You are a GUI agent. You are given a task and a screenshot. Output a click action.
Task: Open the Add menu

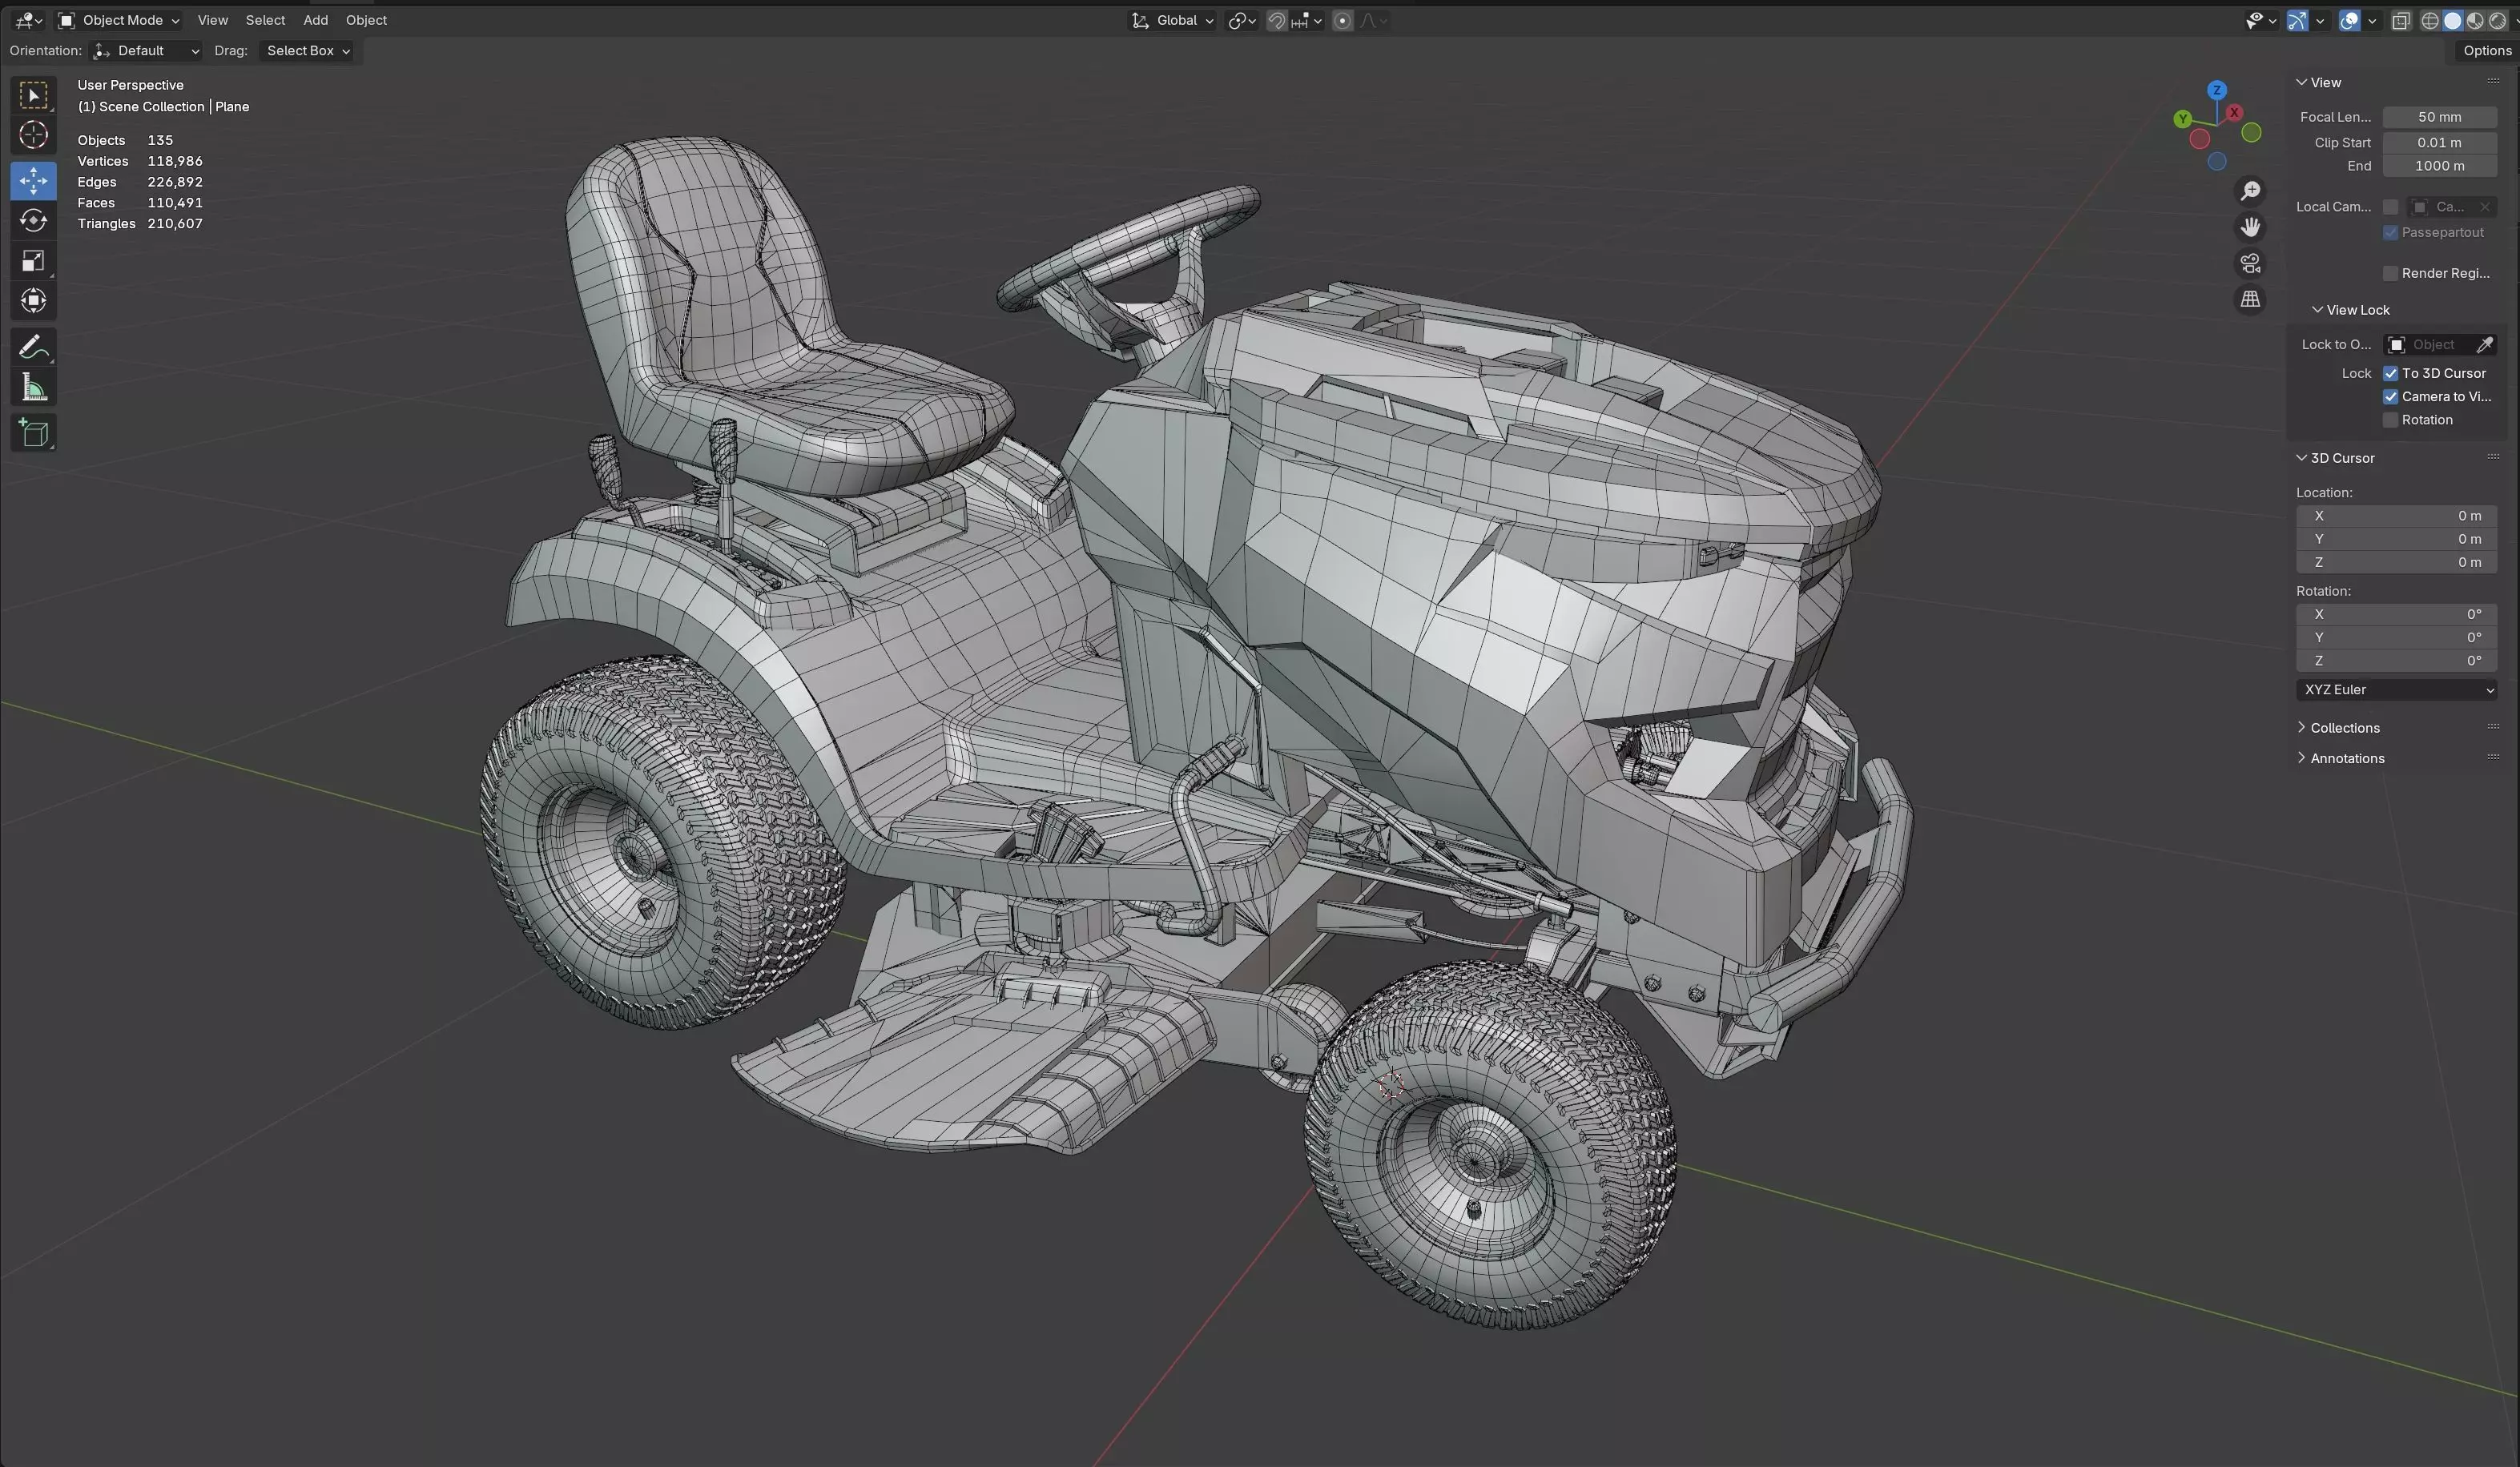click(315, 20)
